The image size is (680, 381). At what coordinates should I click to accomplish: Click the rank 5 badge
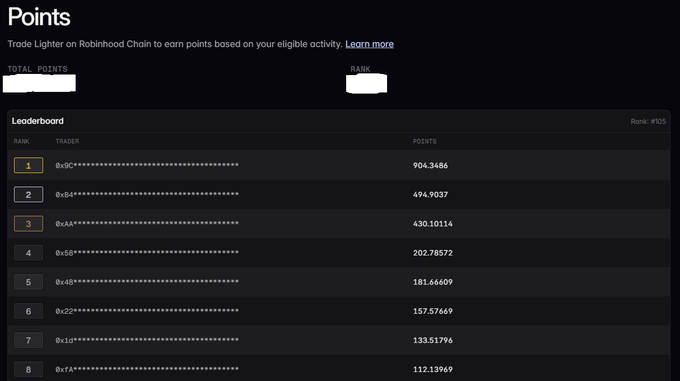pos(28,282)
